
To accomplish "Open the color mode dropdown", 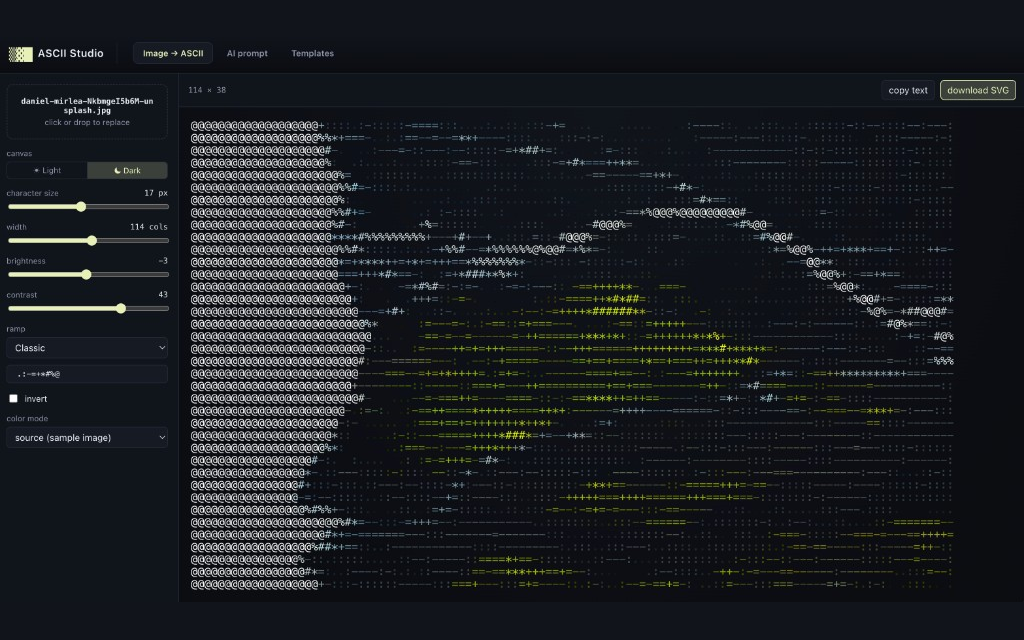I will tap(87, 438).
